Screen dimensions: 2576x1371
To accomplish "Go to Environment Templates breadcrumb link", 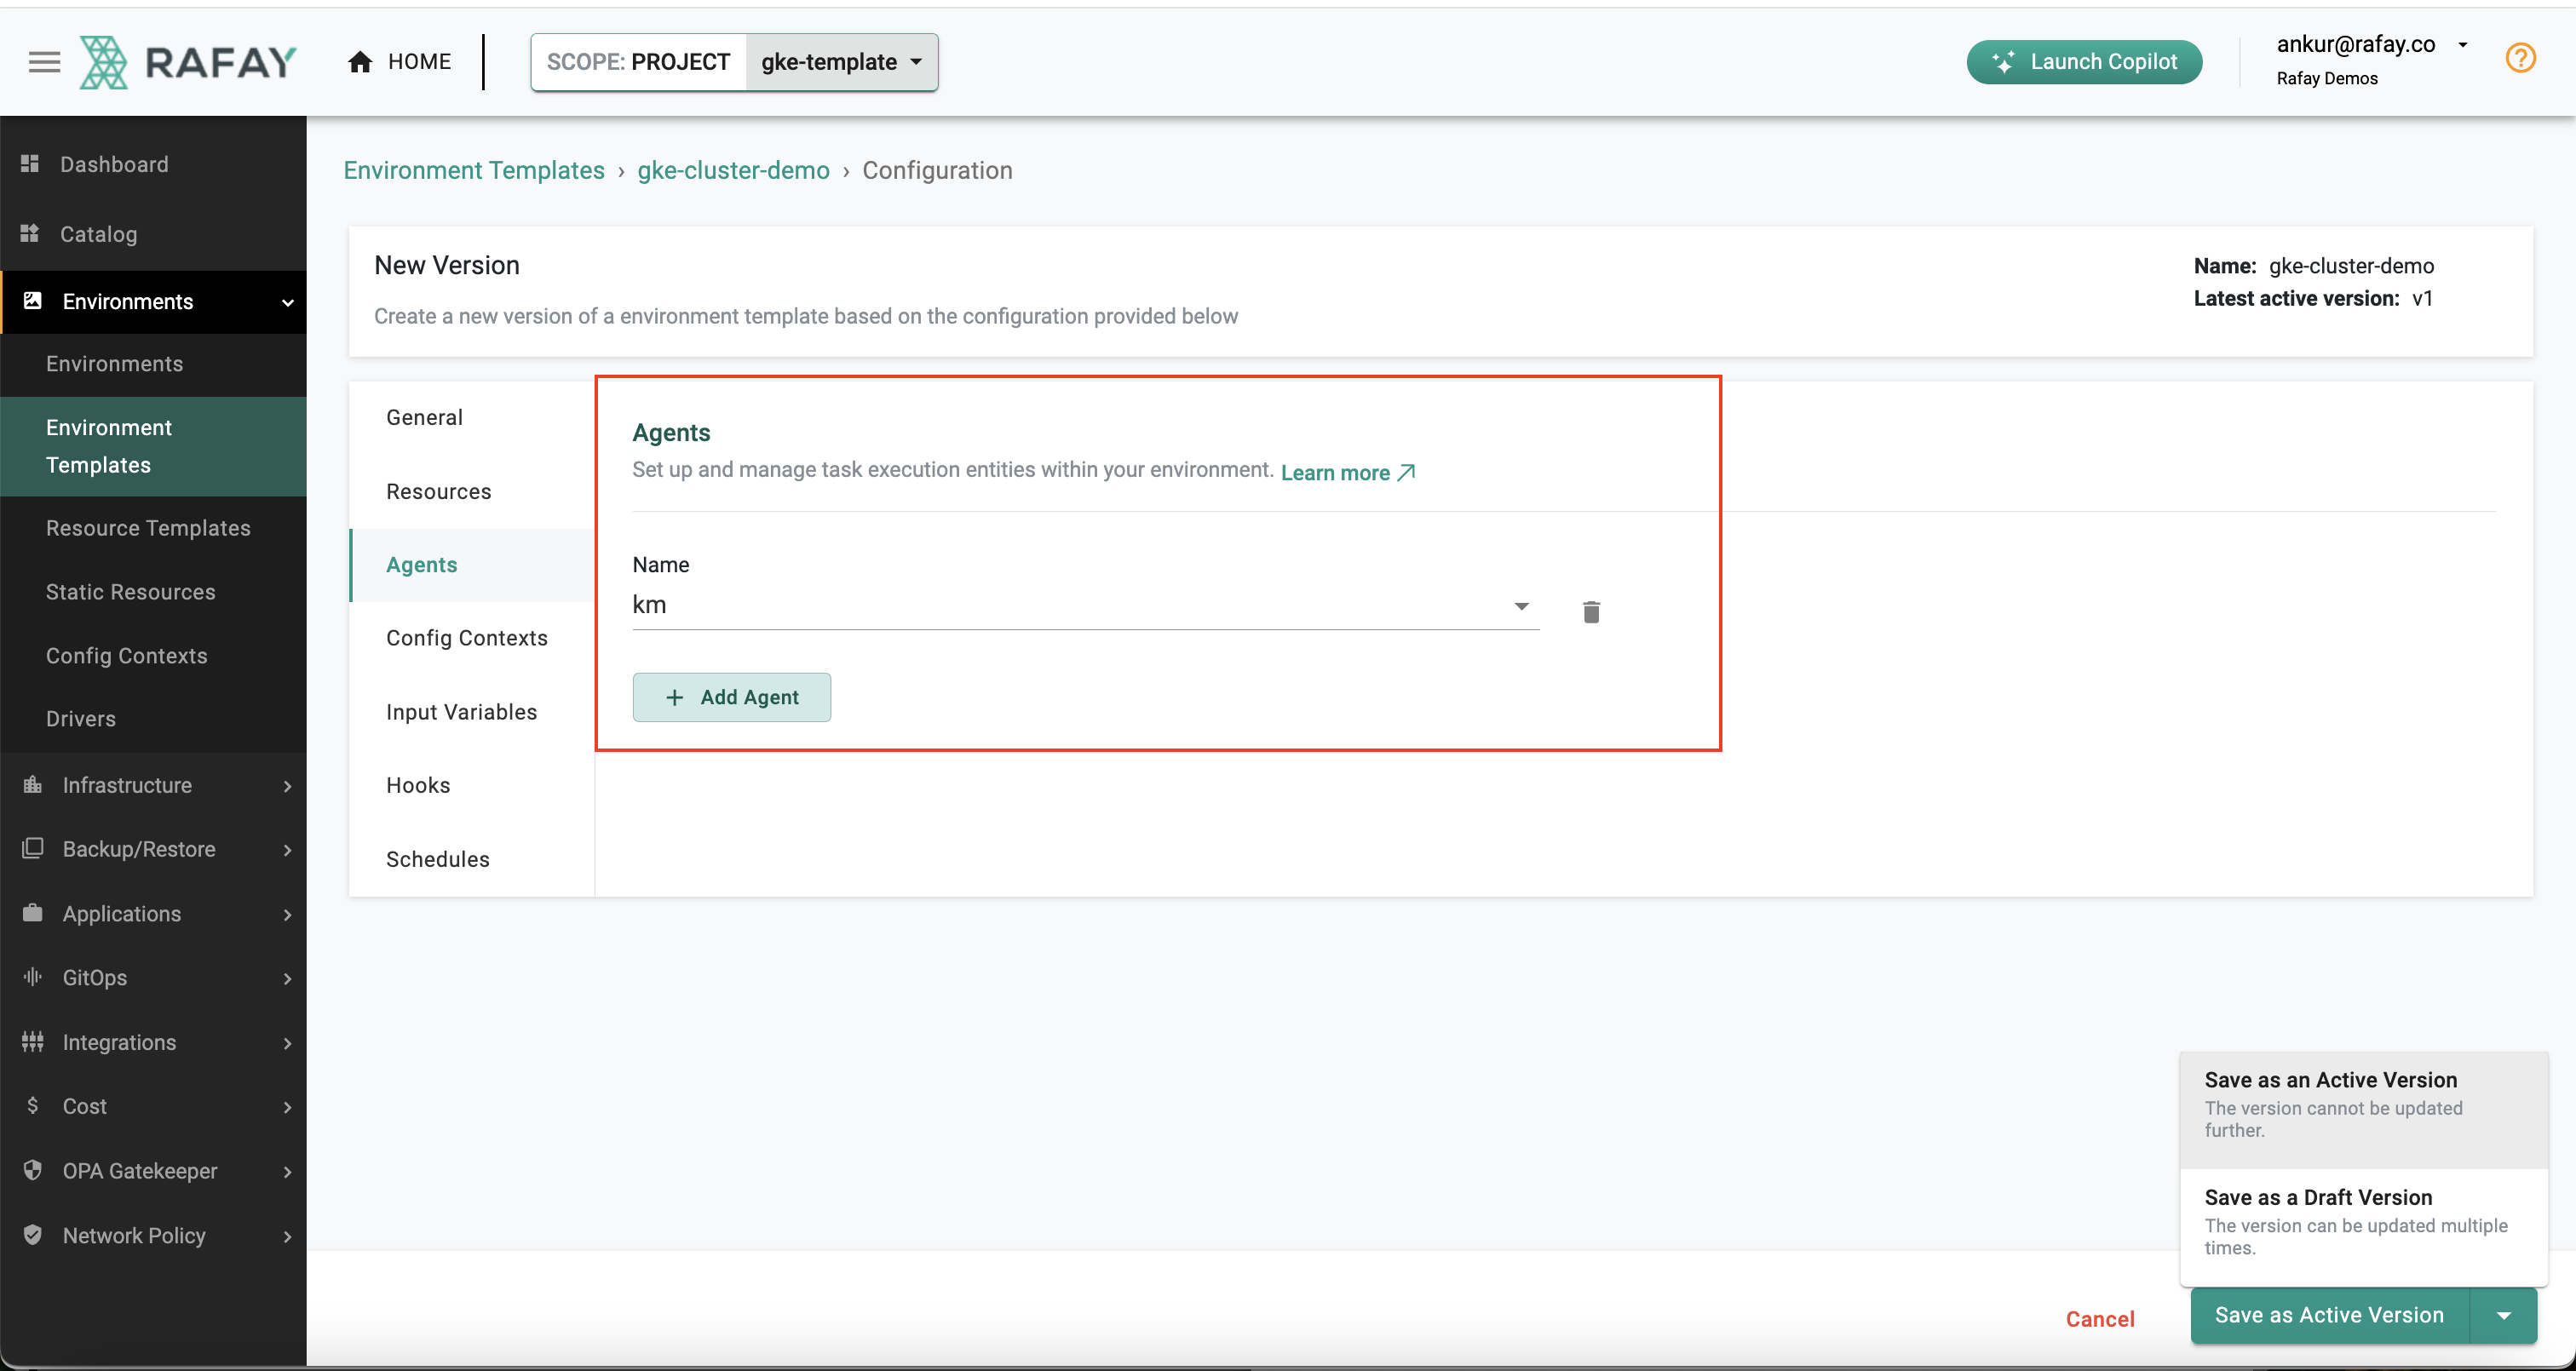I will coord(474,170).
